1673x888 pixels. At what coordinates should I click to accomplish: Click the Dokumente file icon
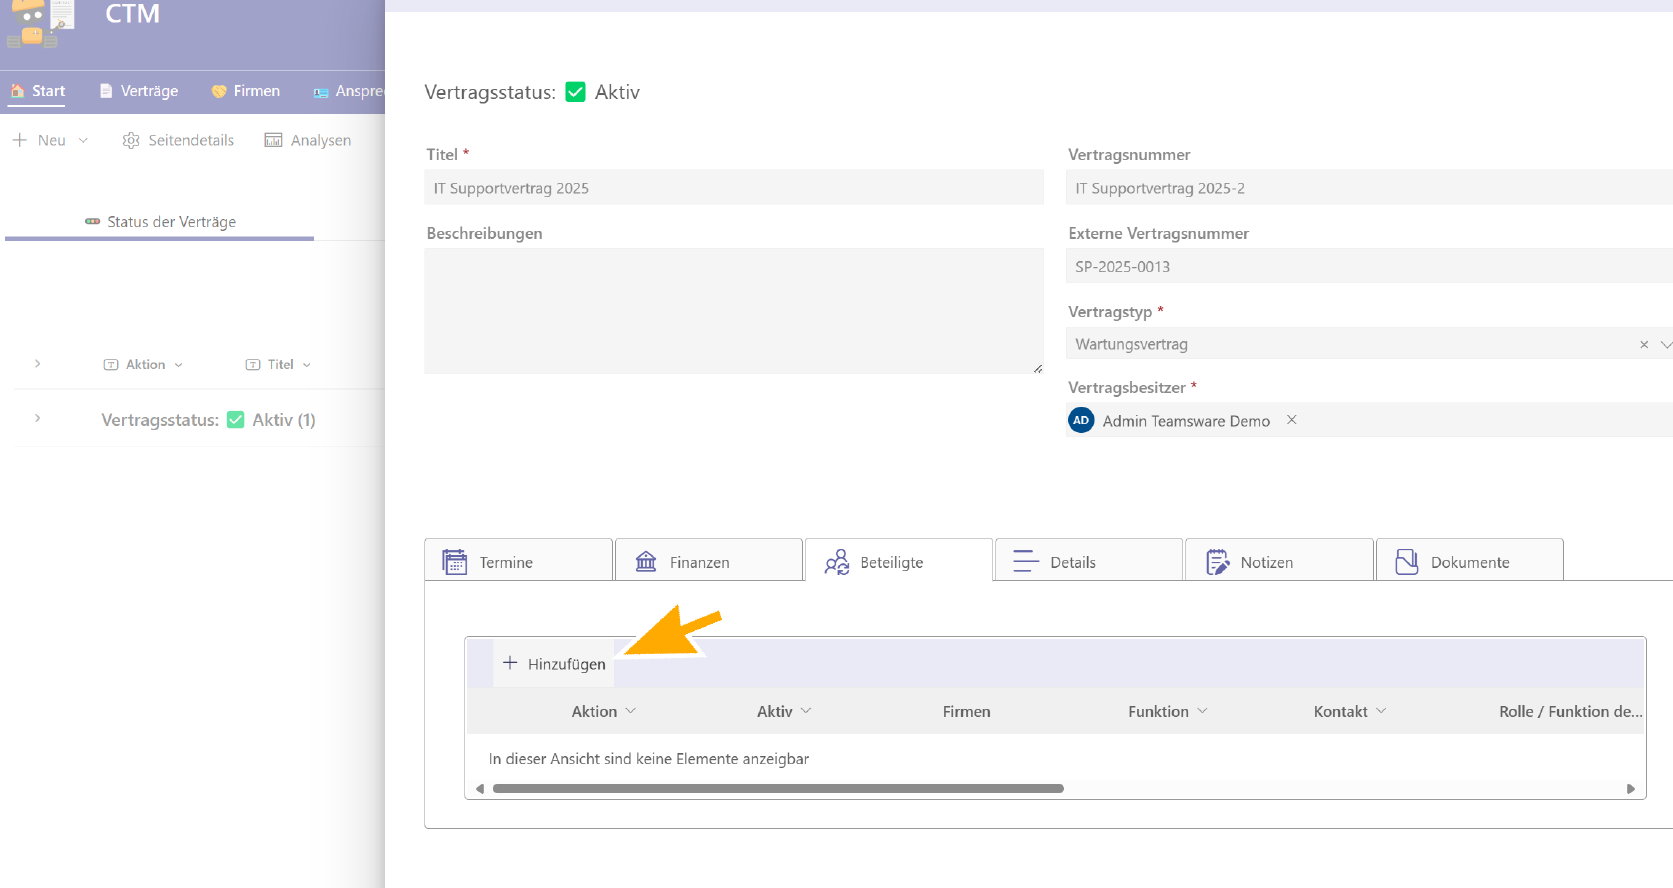[1407, 562]
